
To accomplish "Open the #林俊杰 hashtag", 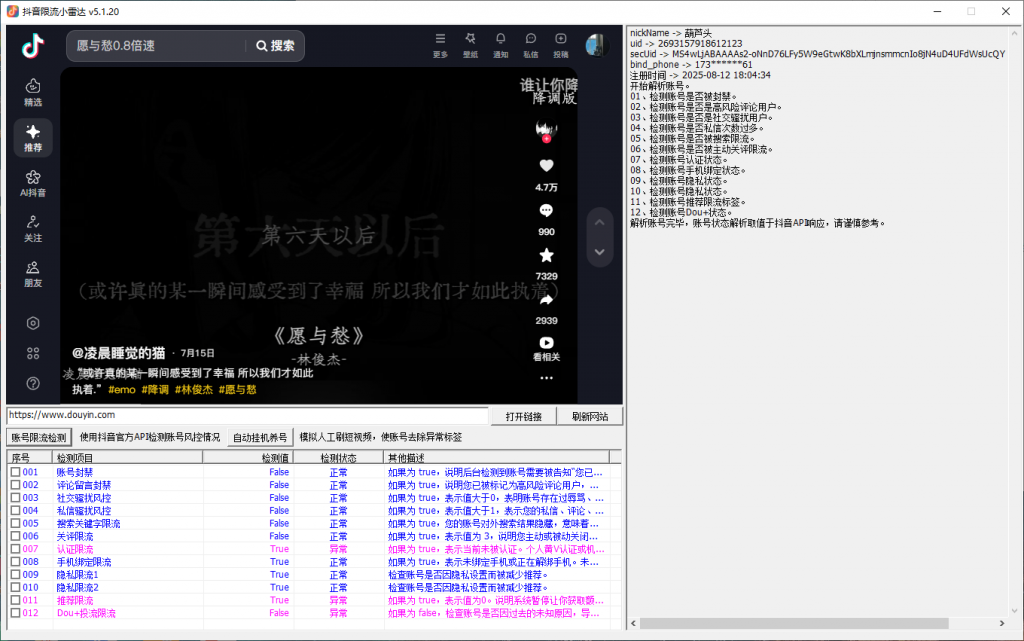I will pos(194,390).
